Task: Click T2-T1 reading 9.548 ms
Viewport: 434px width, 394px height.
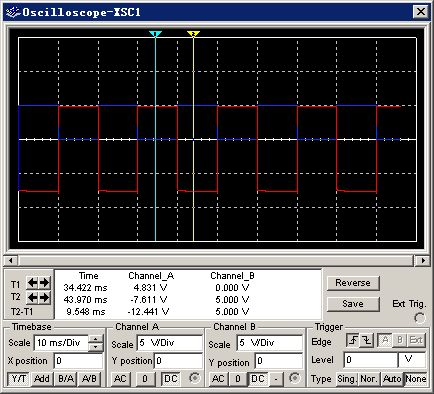Action: click(x=86, y=312)
